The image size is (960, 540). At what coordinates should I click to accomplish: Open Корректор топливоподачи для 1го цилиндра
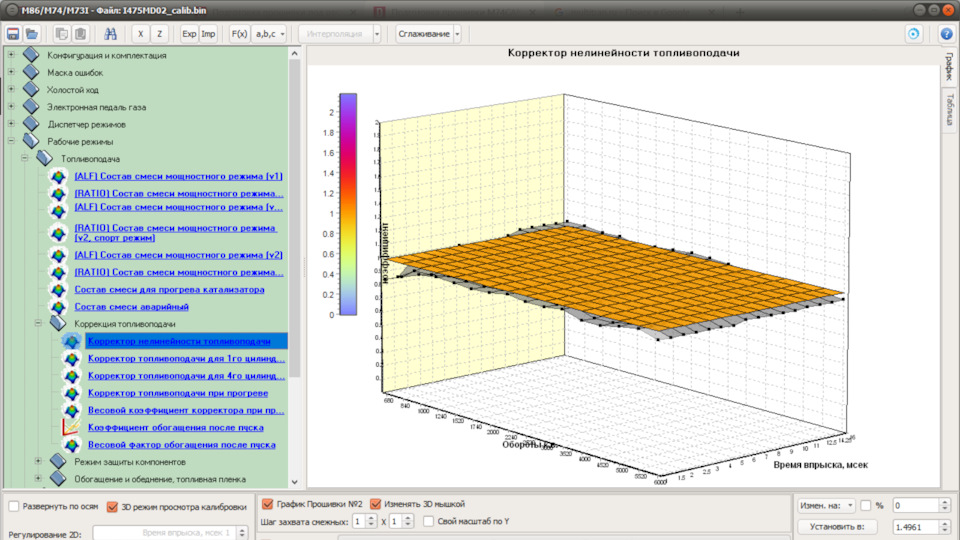coord(186,358)
